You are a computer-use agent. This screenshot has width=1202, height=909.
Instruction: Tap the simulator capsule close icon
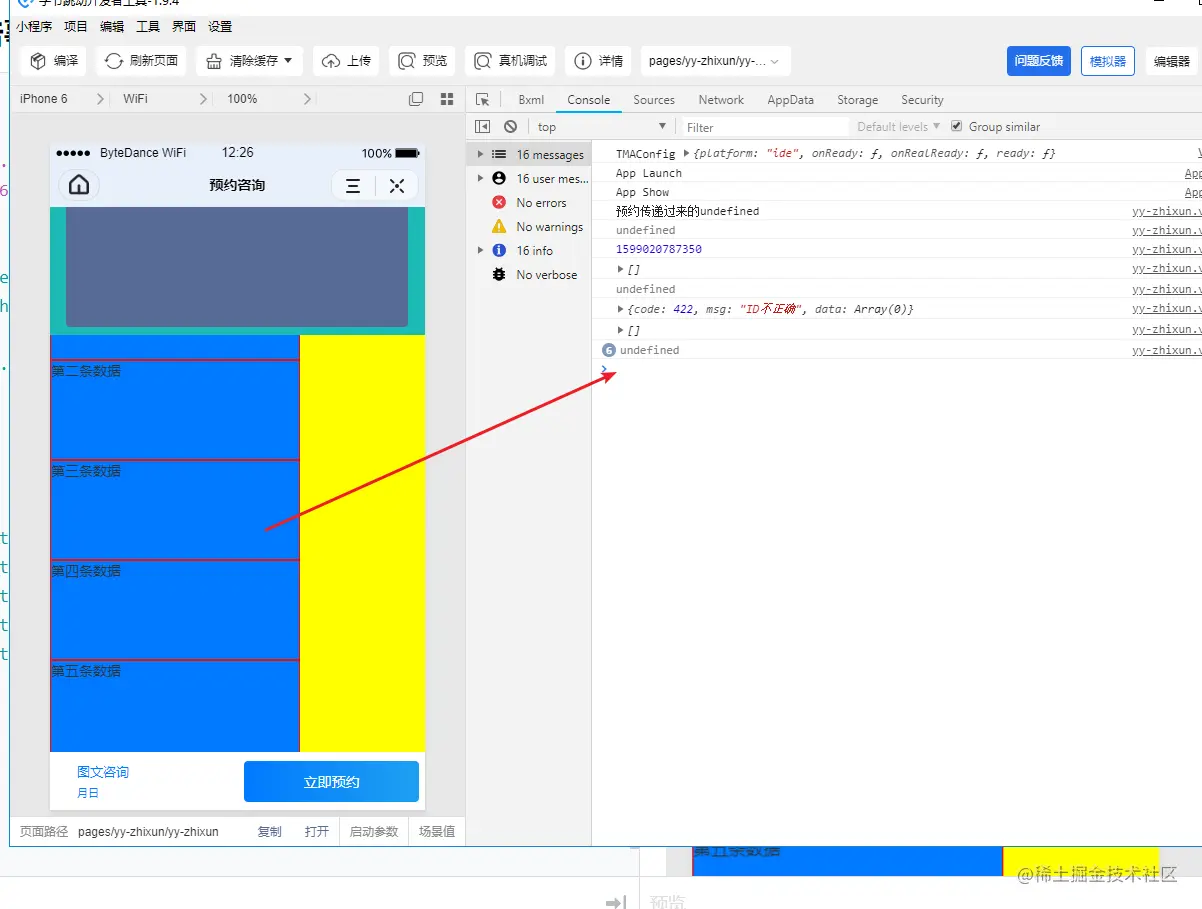397,186
